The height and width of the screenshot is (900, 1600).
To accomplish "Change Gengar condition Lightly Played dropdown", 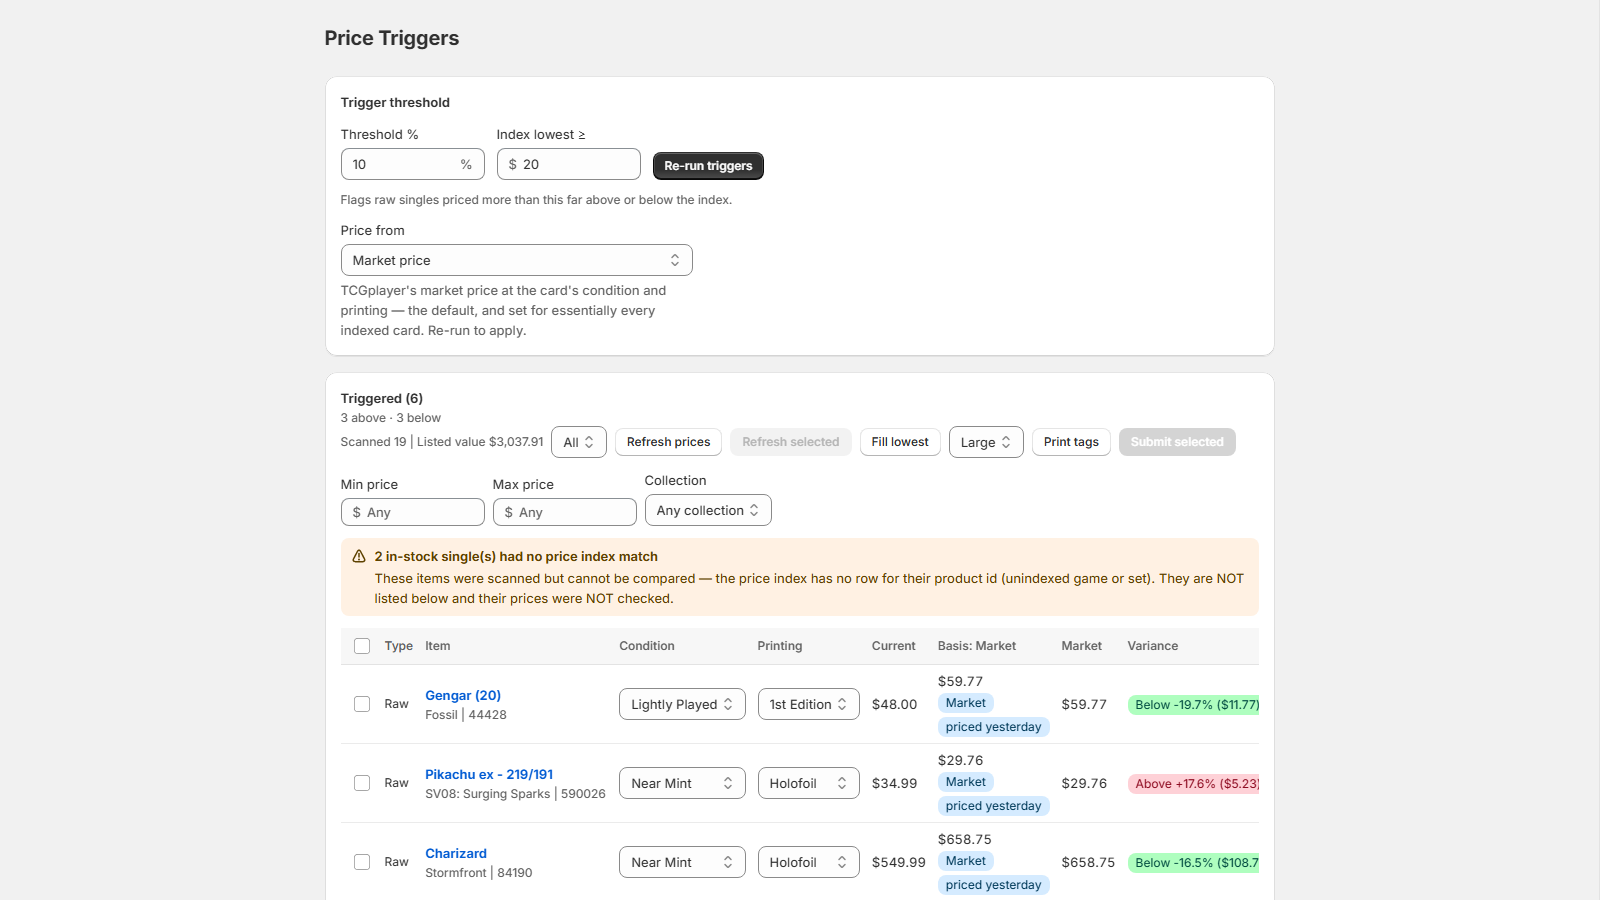I will coord(682,704).
